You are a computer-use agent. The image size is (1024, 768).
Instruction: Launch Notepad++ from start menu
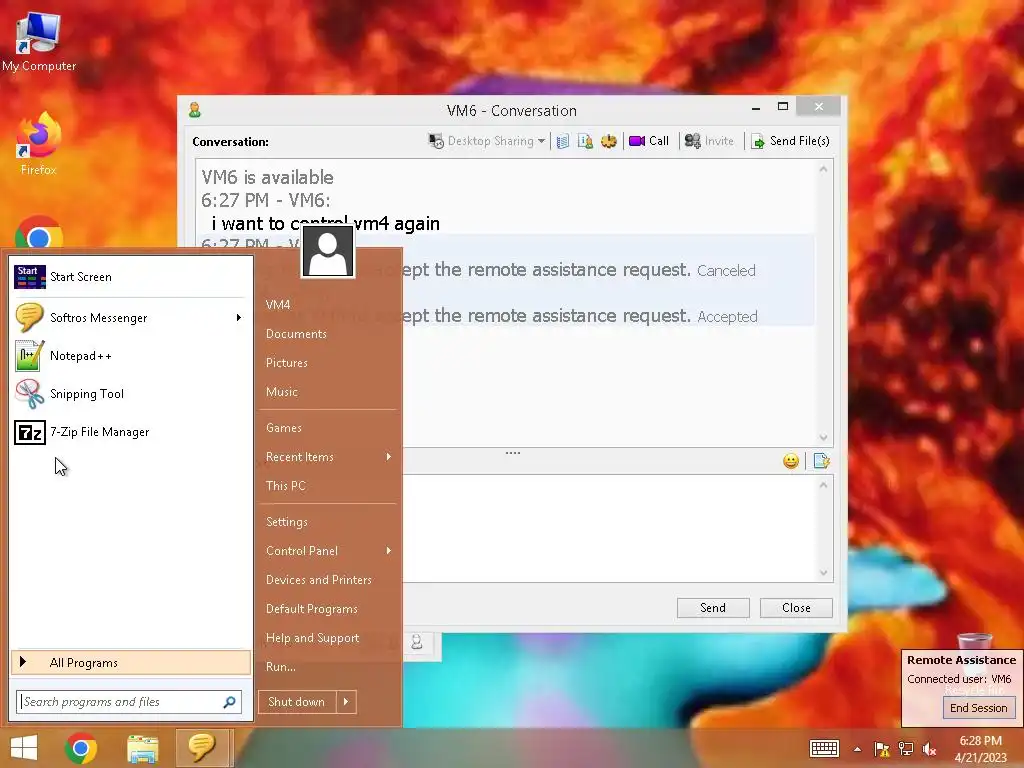131,356
